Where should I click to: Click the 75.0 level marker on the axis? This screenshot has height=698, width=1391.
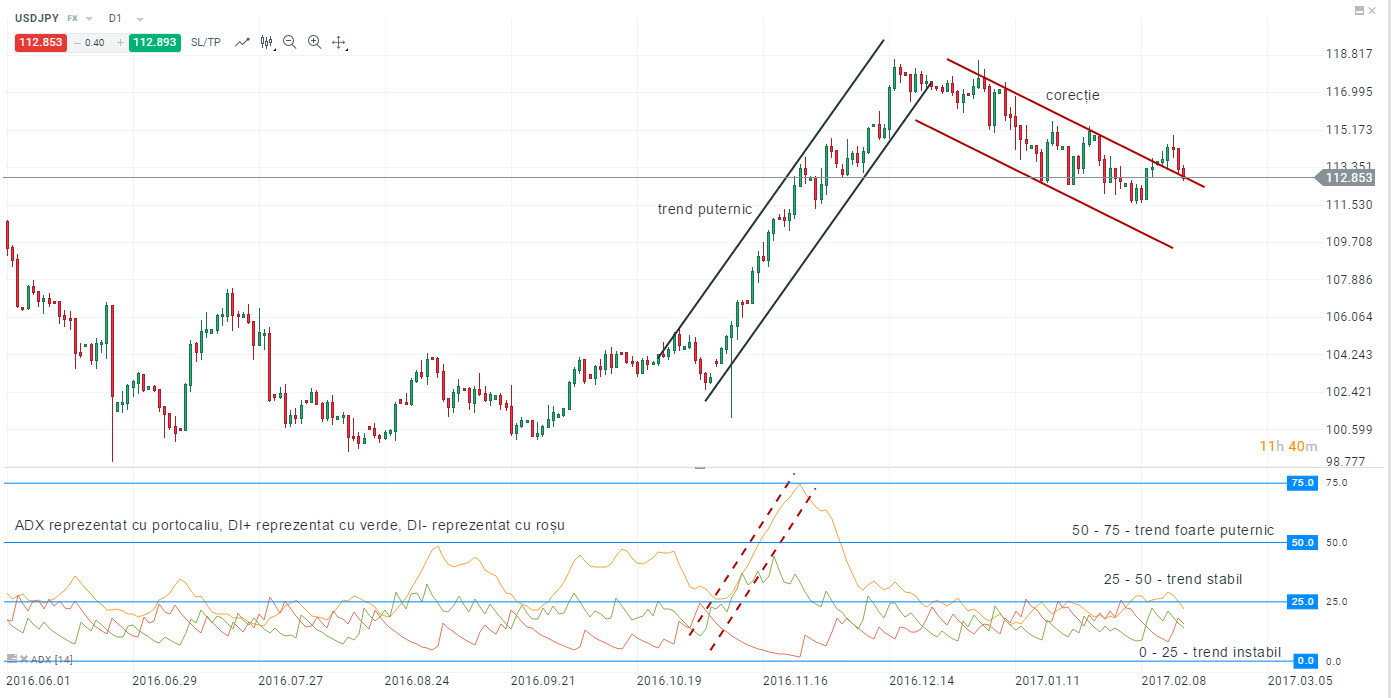(x=1301, y=483)
